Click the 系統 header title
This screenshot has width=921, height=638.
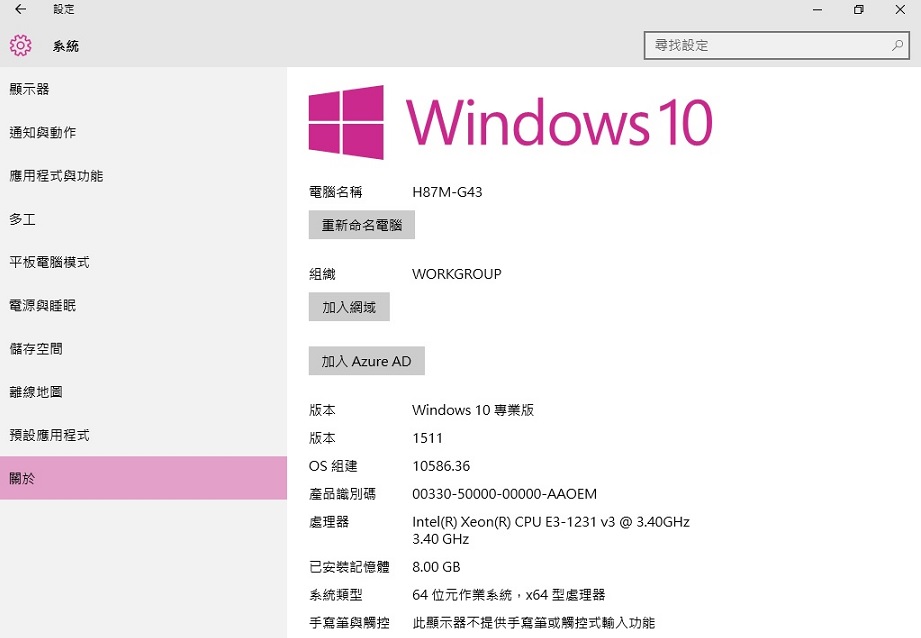66,46
